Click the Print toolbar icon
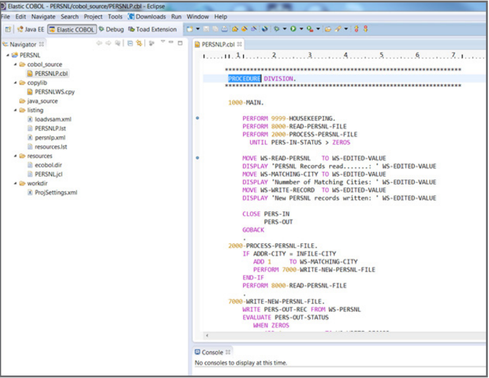 (x=225, y=29)
